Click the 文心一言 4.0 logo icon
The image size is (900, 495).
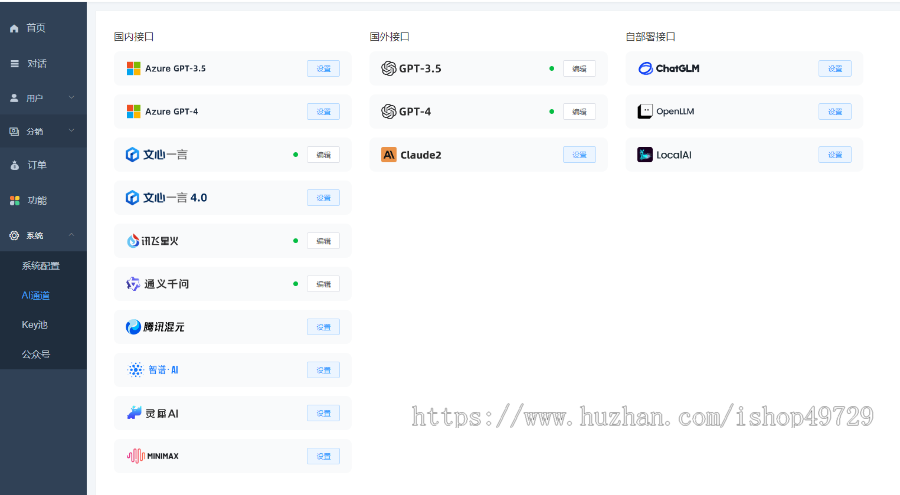tap(133, 198)
